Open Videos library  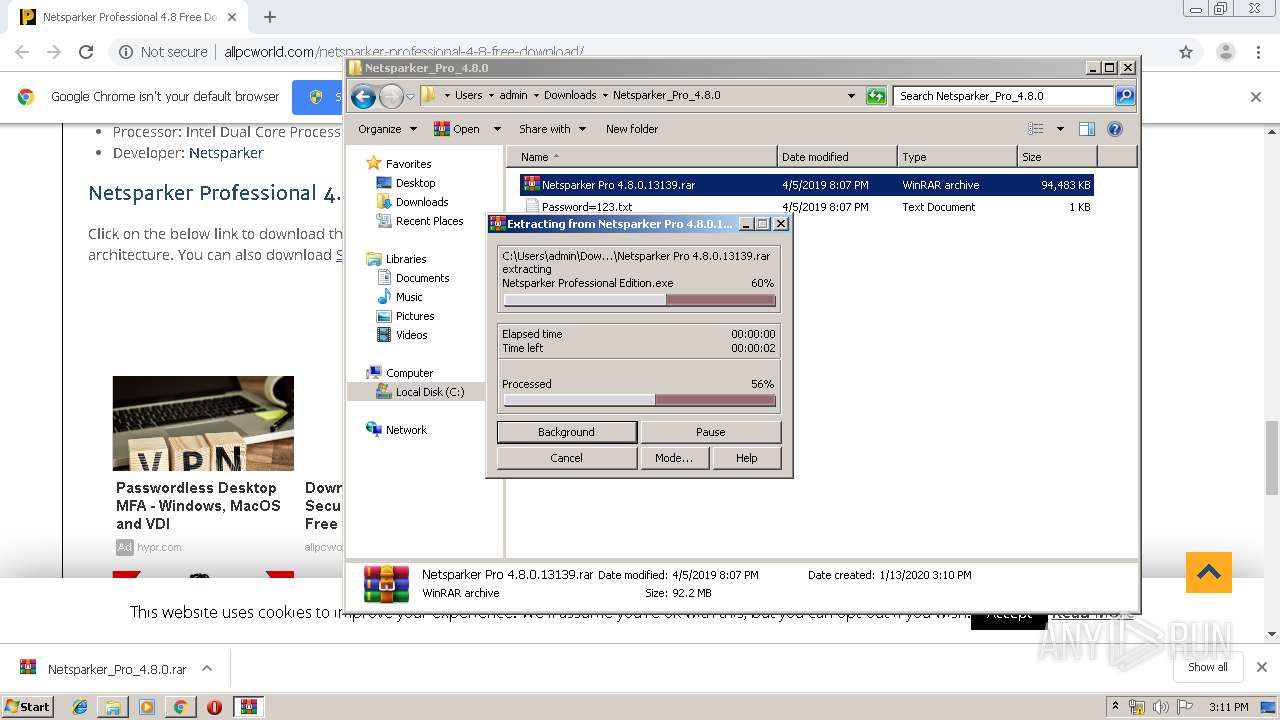click(x=411, y=335)
